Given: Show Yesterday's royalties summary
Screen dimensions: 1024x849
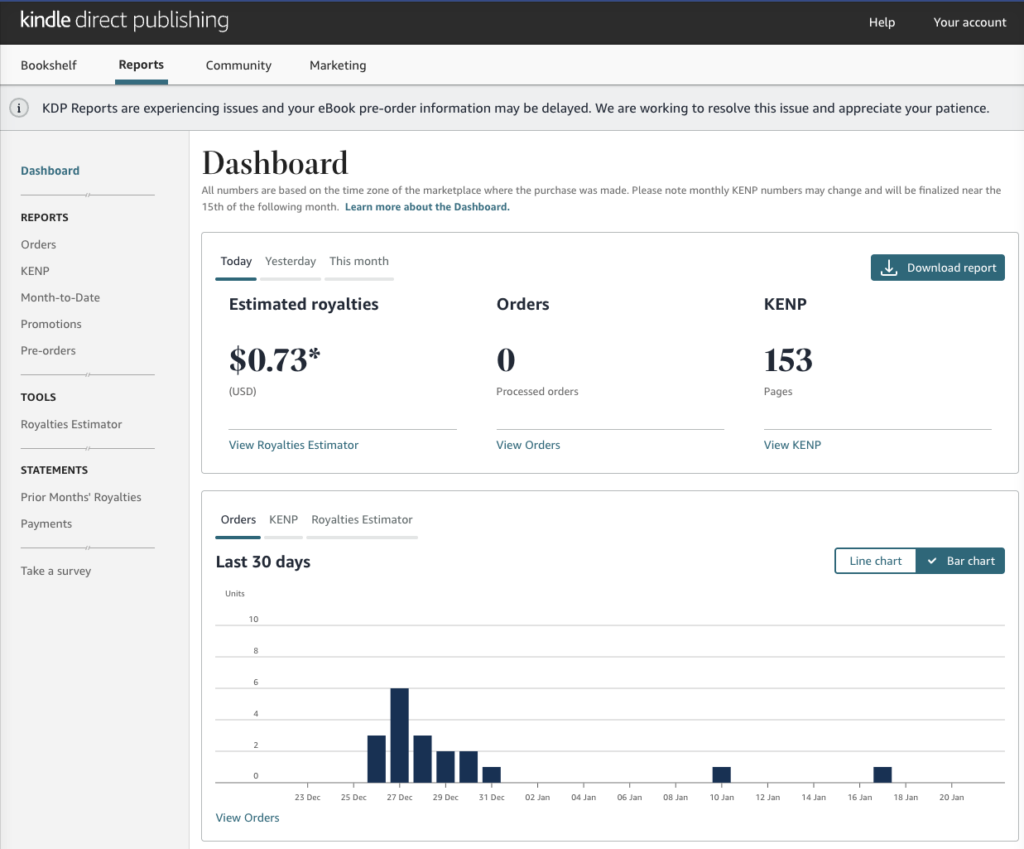Looking at the screenshot, I should click(290, 261).
